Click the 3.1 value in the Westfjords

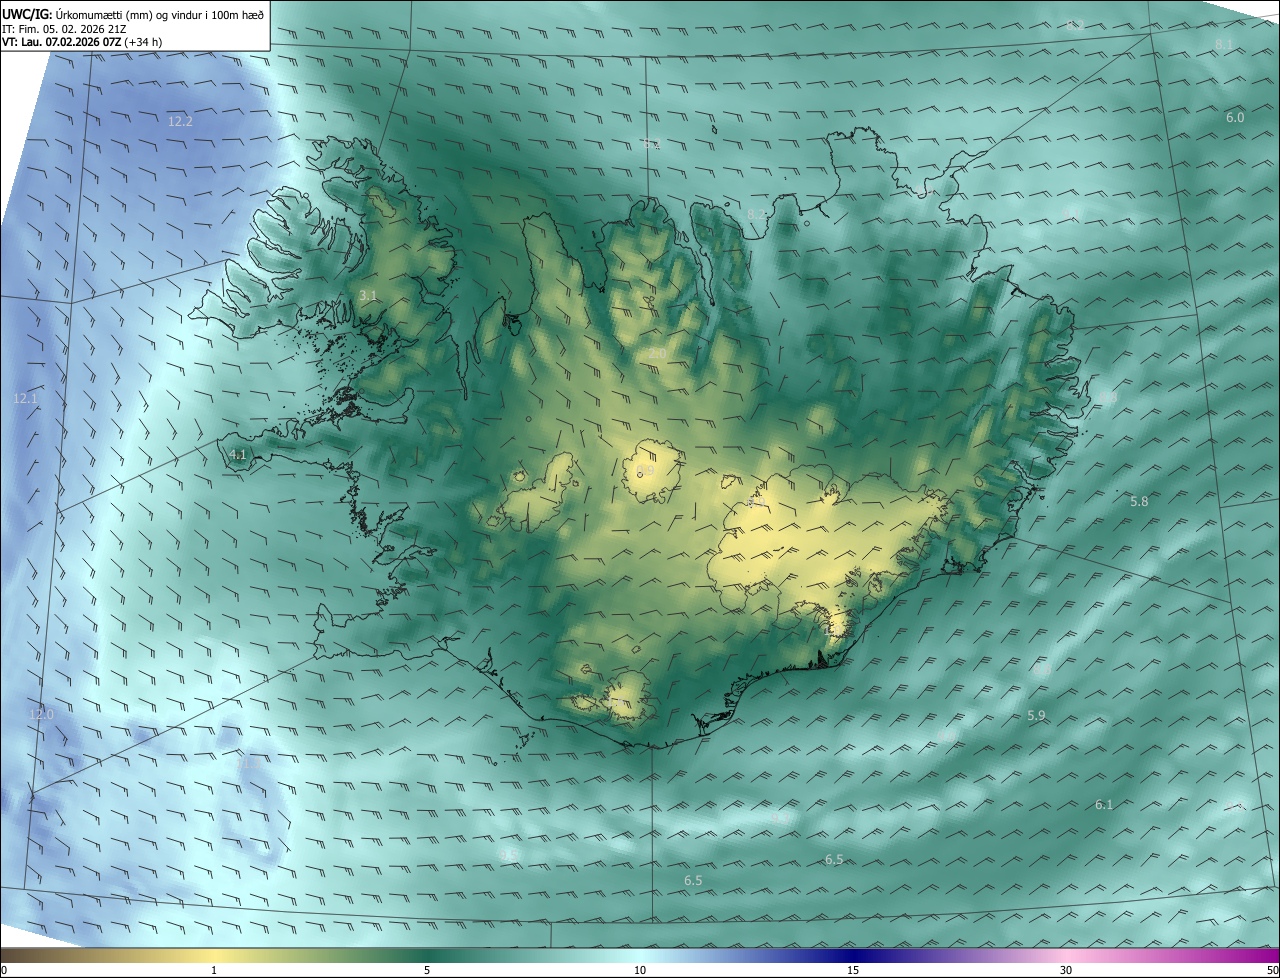[x=367, y=295]
